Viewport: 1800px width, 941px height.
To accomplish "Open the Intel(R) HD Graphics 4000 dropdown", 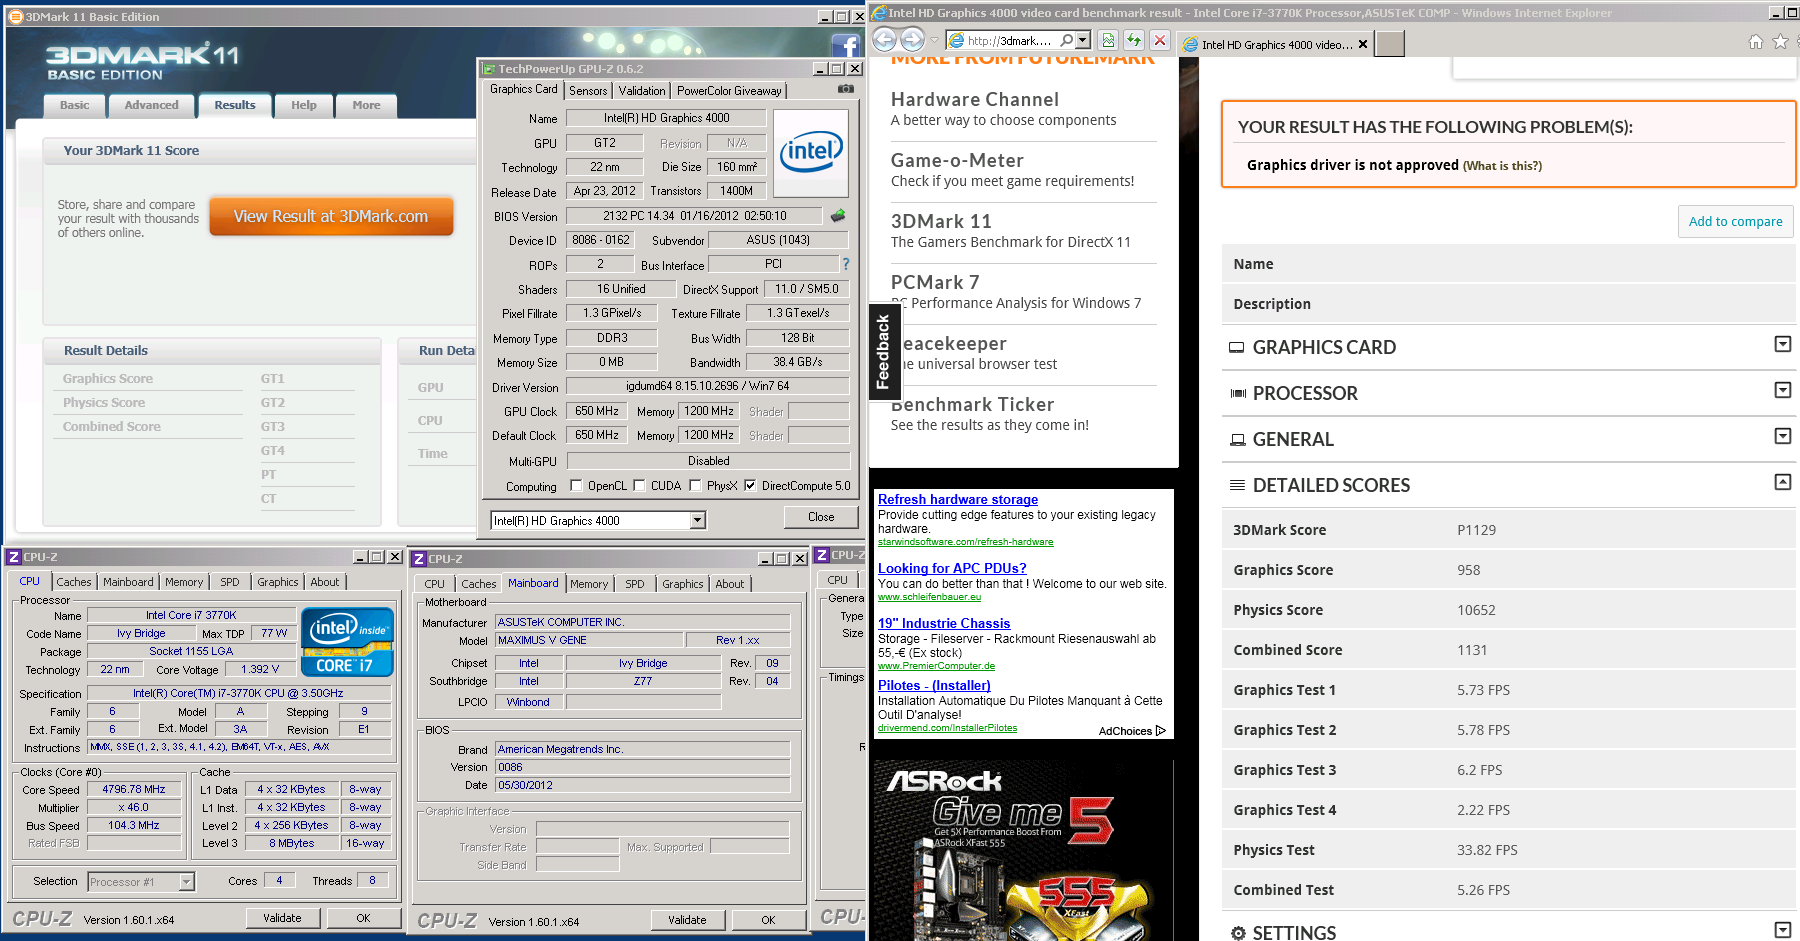I will 698,521.
